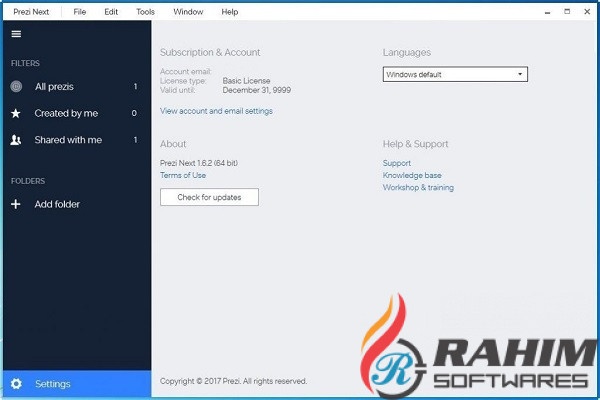Open the File menu
This screenshot has height=400, width=600.
[80, 12]
